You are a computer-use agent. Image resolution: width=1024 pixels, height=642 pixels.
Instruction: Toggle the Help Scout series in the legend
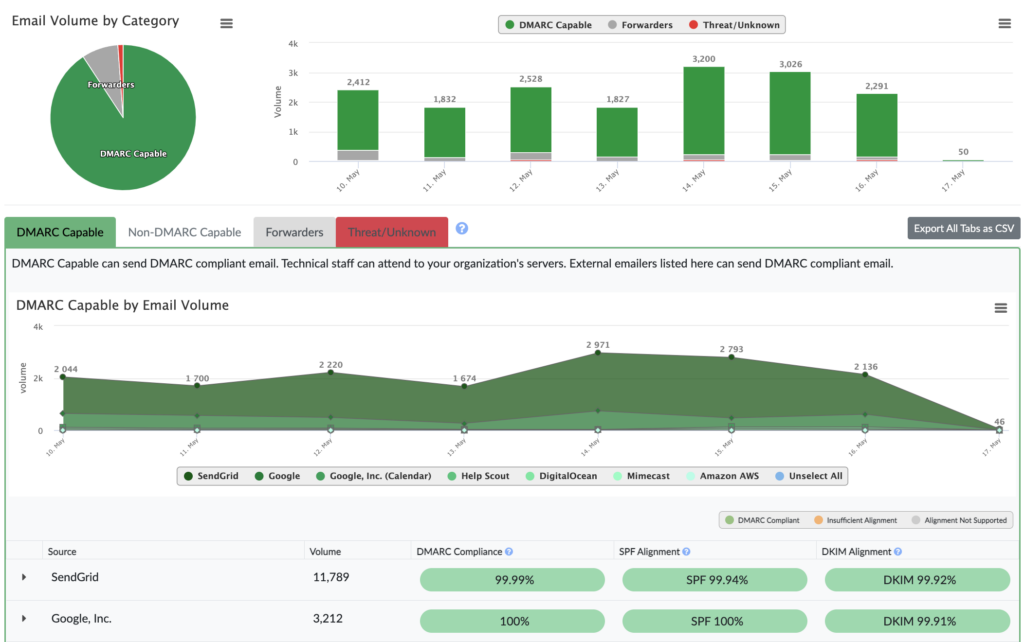pos(482,476)
